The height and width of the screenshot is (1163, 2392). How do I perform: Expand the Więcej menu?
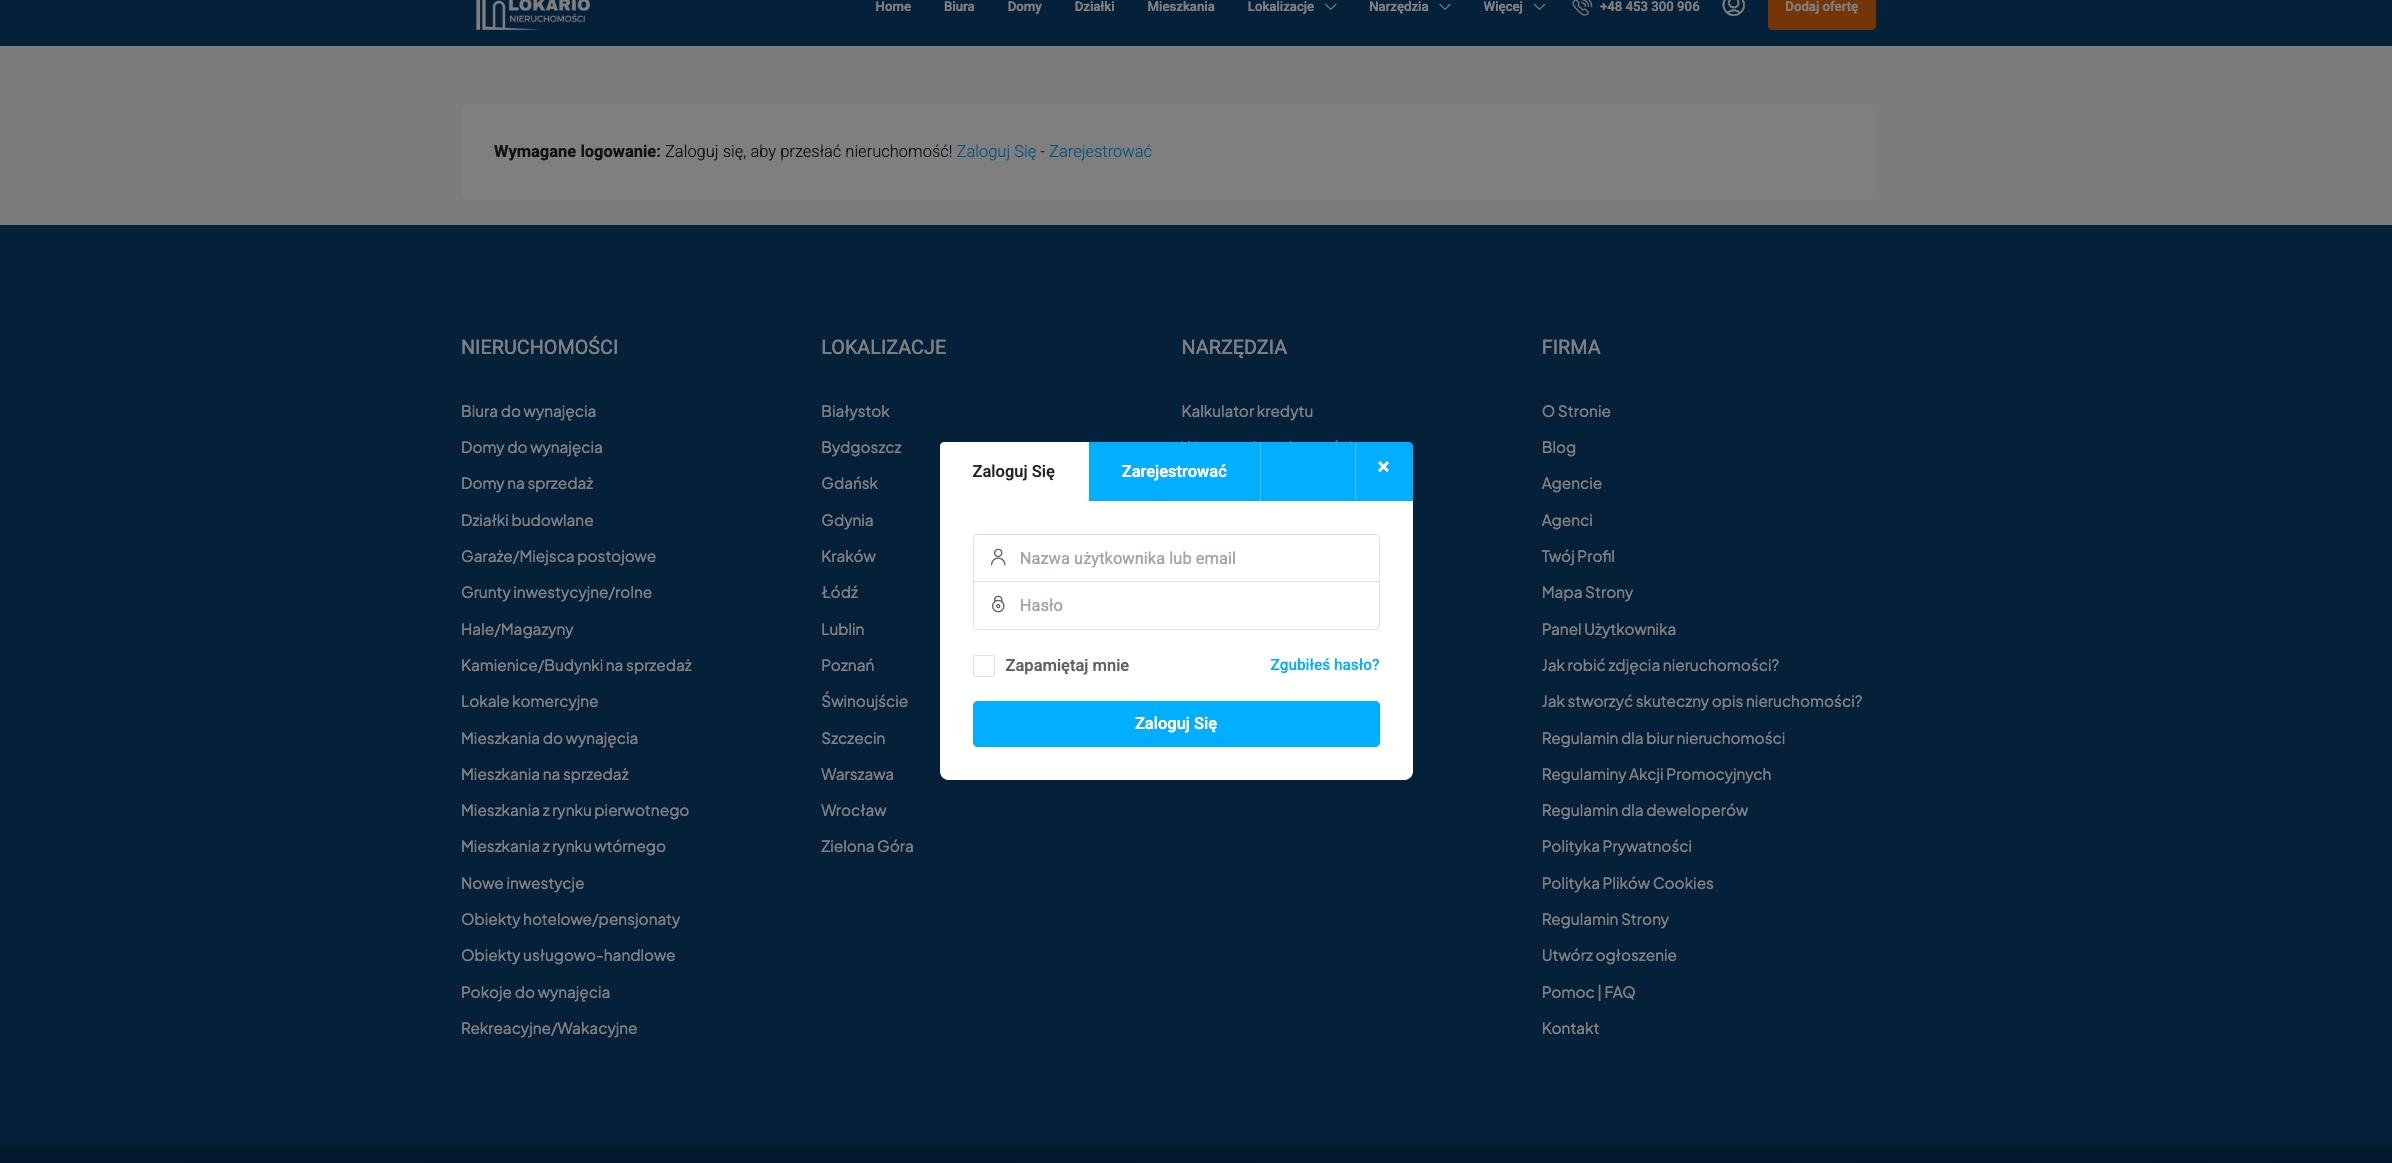tap(1513, 7)
